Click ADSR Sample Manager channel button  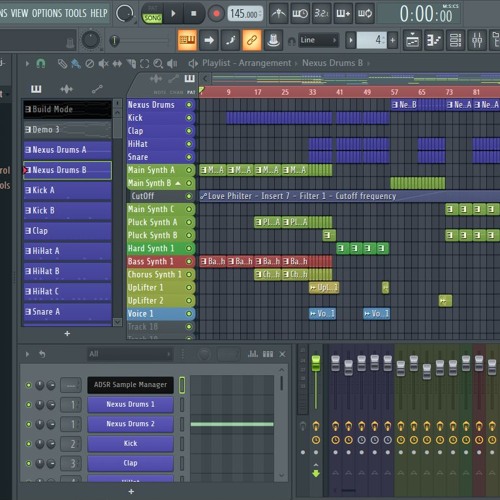pyautogui.click(x=130, y=385)
